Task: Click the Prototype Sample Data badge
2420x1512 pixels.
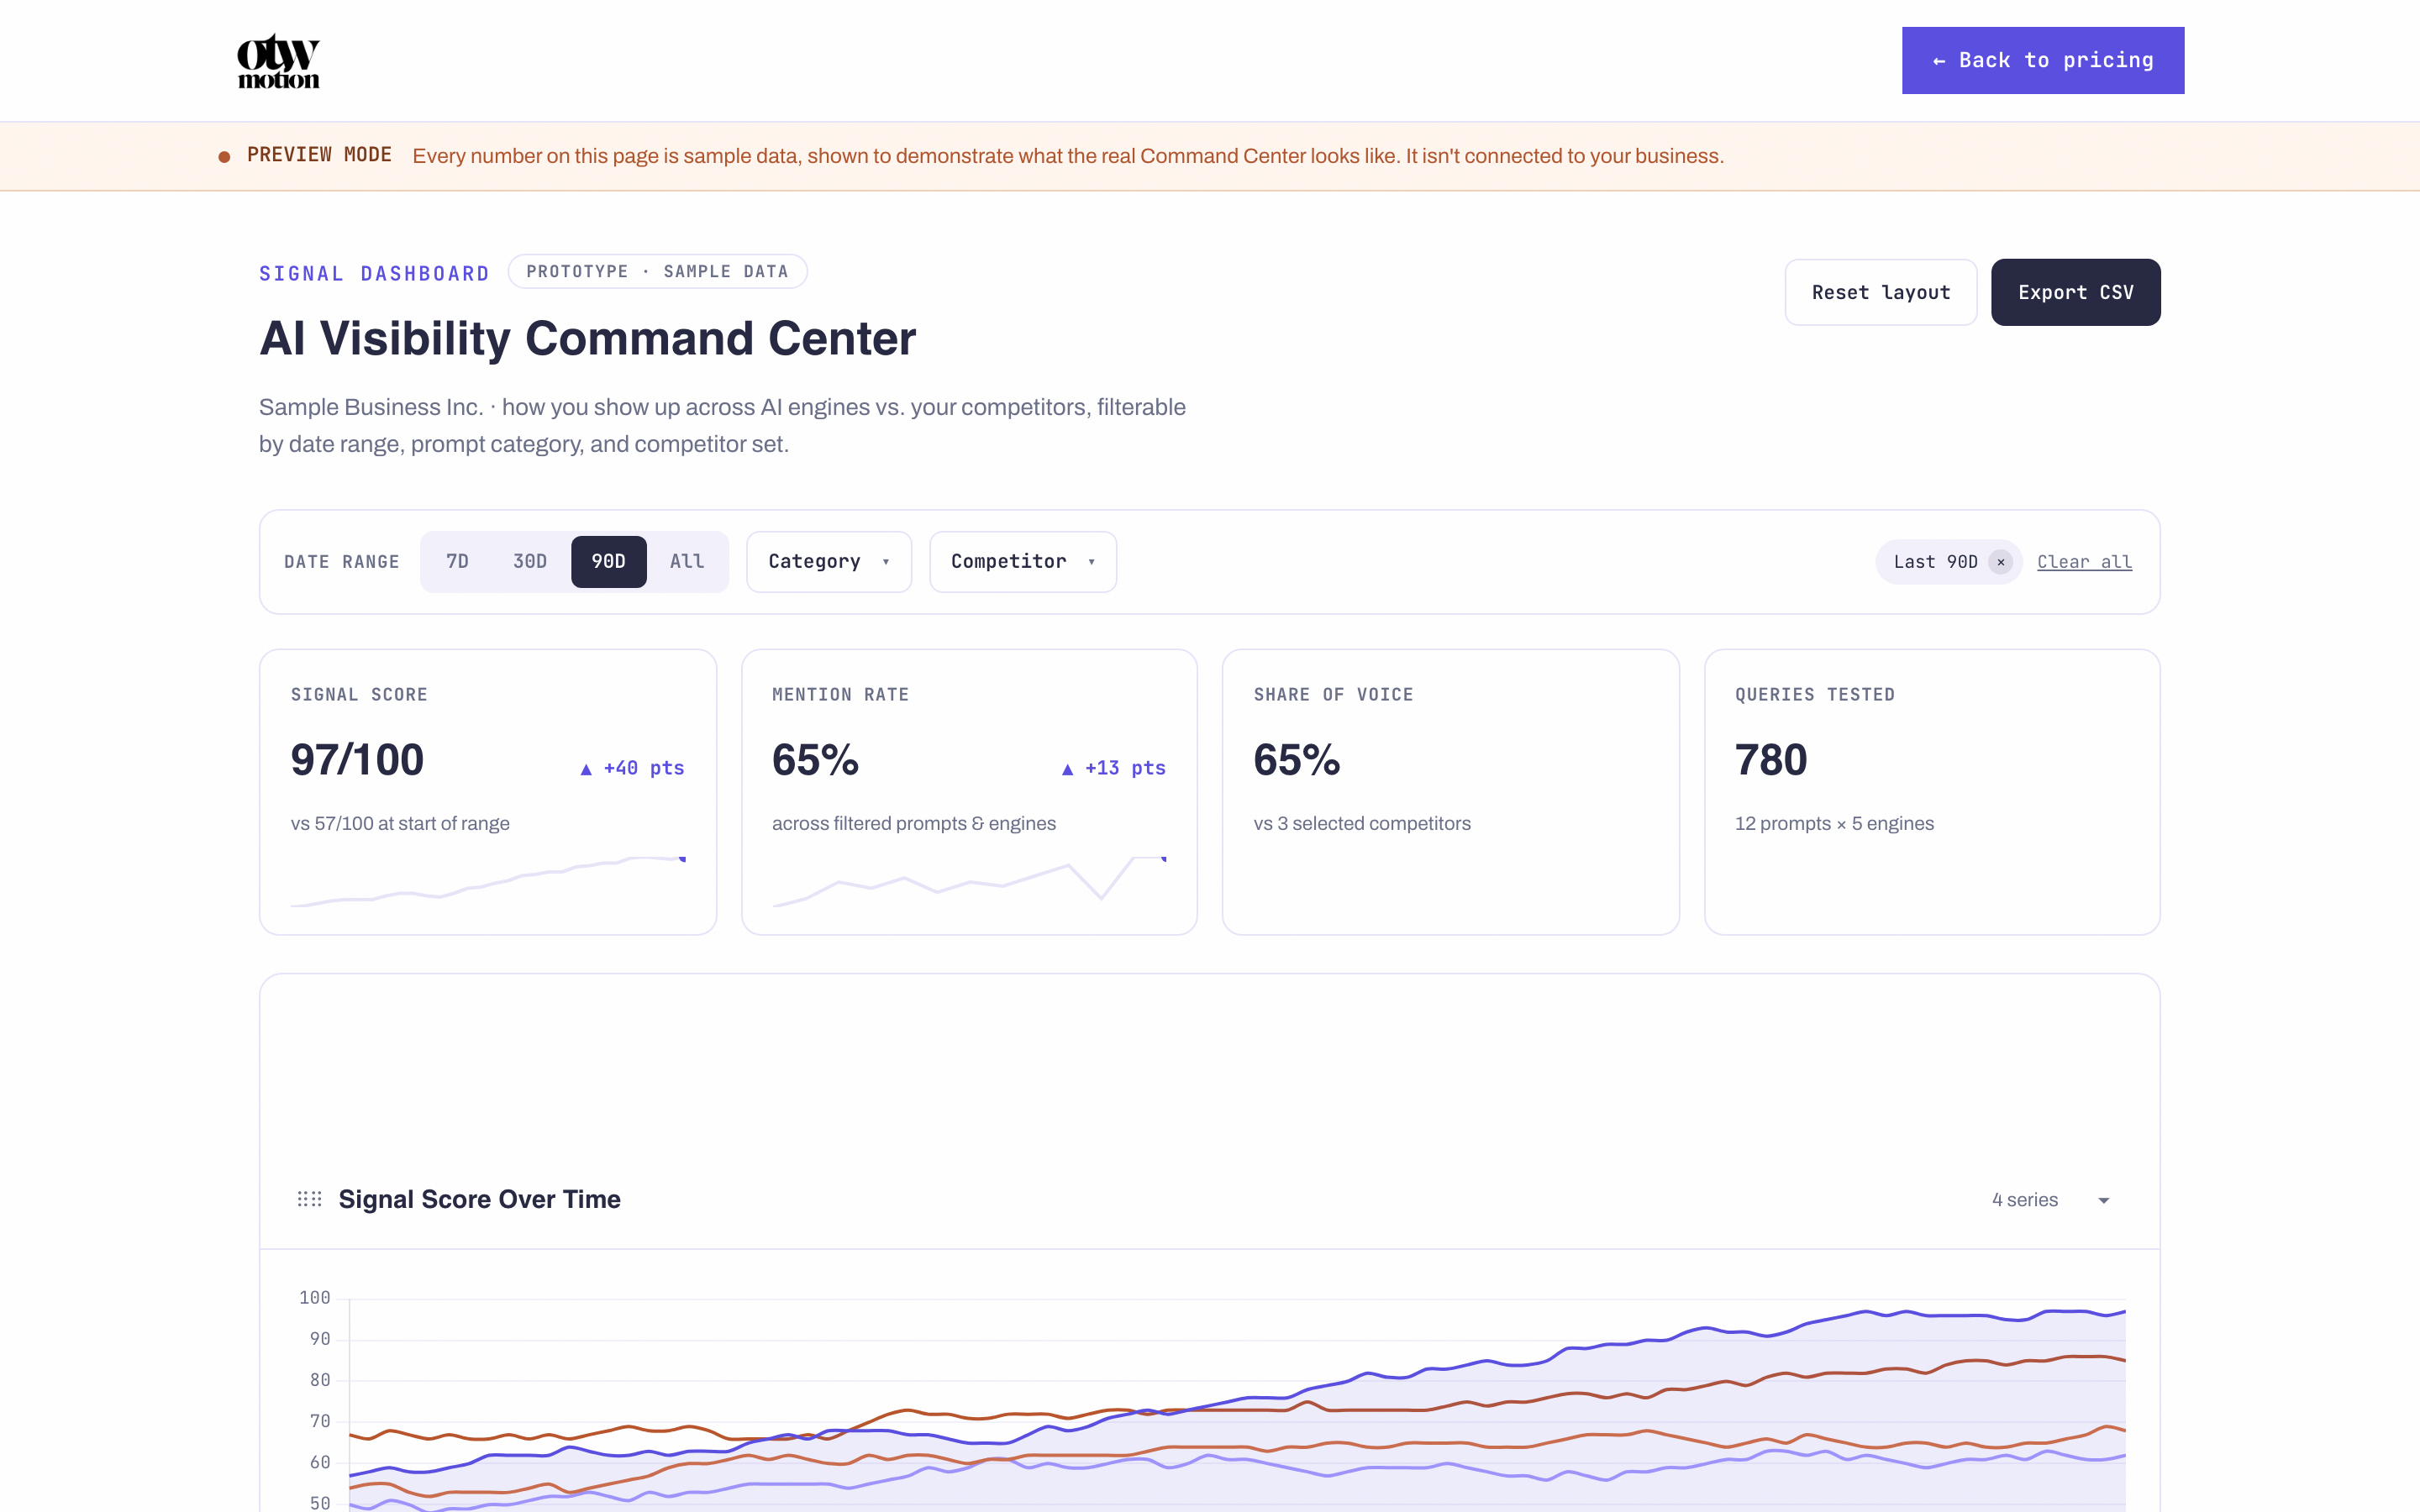Action: pos(657,272)
